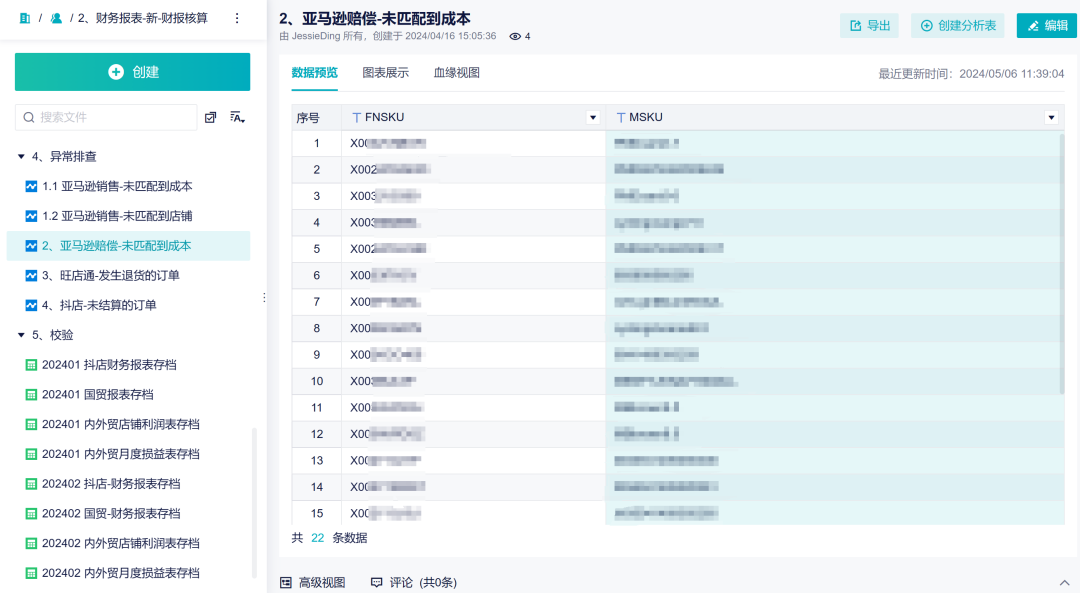
Task: Open 3、旺店通-发生退货的订单
Action: point(111,275)
